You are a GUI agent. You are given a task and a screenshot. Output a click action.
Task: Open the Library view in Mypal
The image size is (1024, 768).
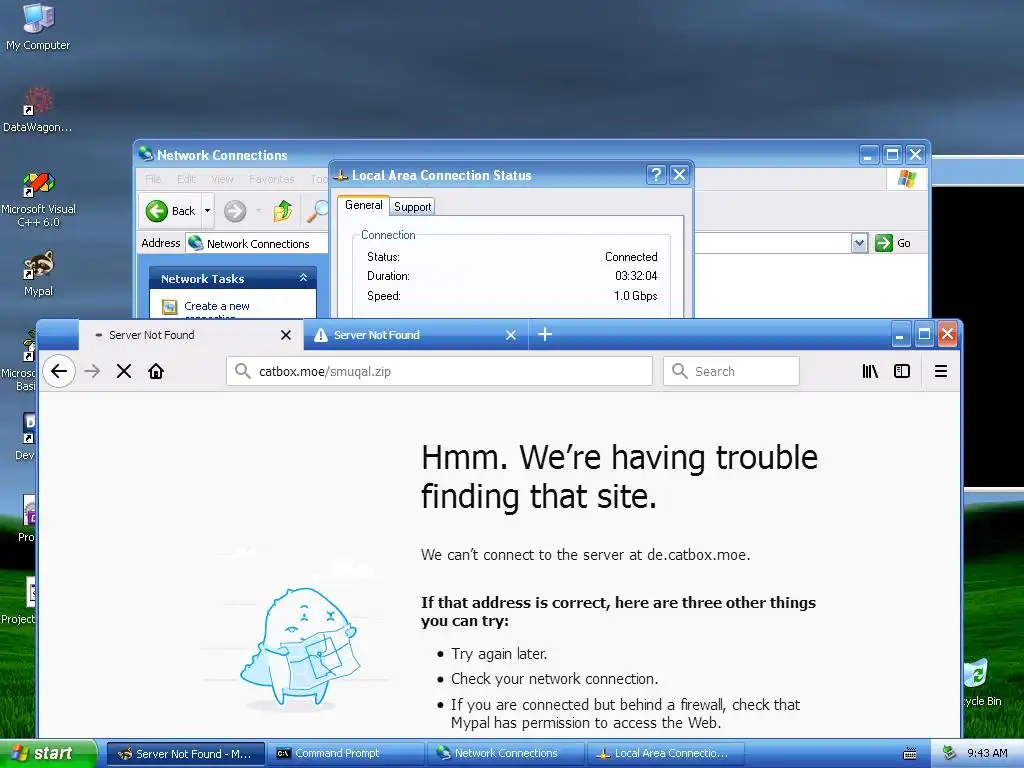[870, 371]
